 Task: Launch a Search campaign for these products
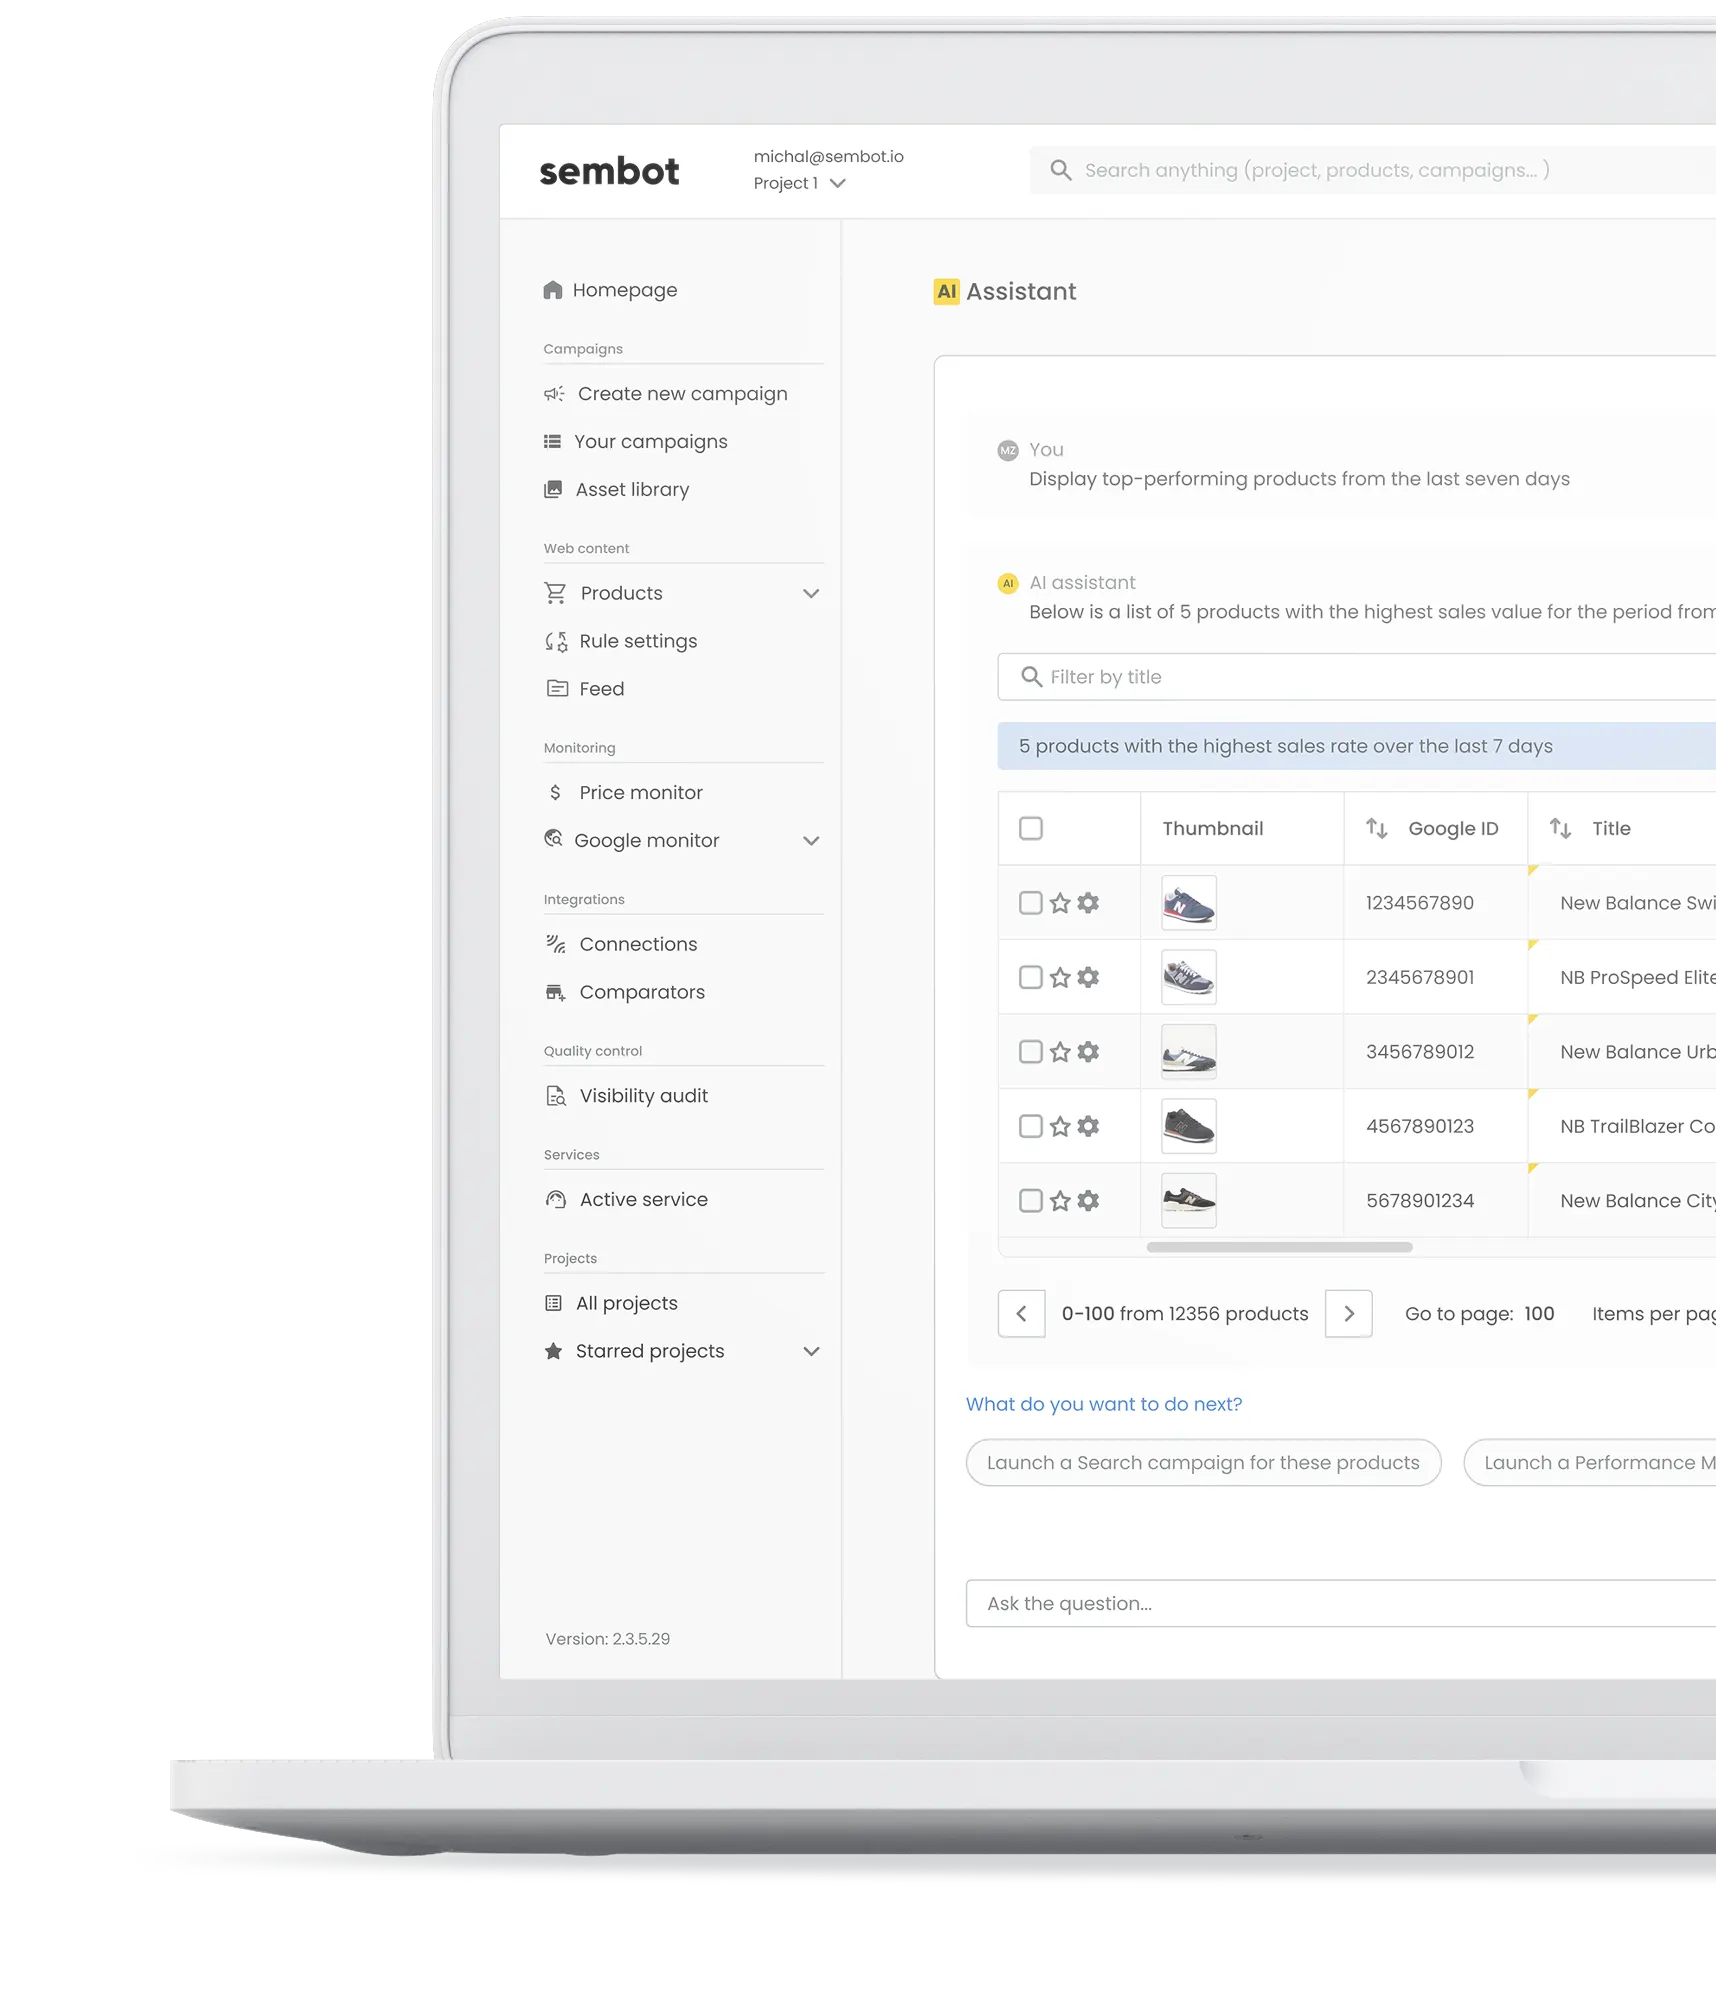[x=1203, y=1463]
